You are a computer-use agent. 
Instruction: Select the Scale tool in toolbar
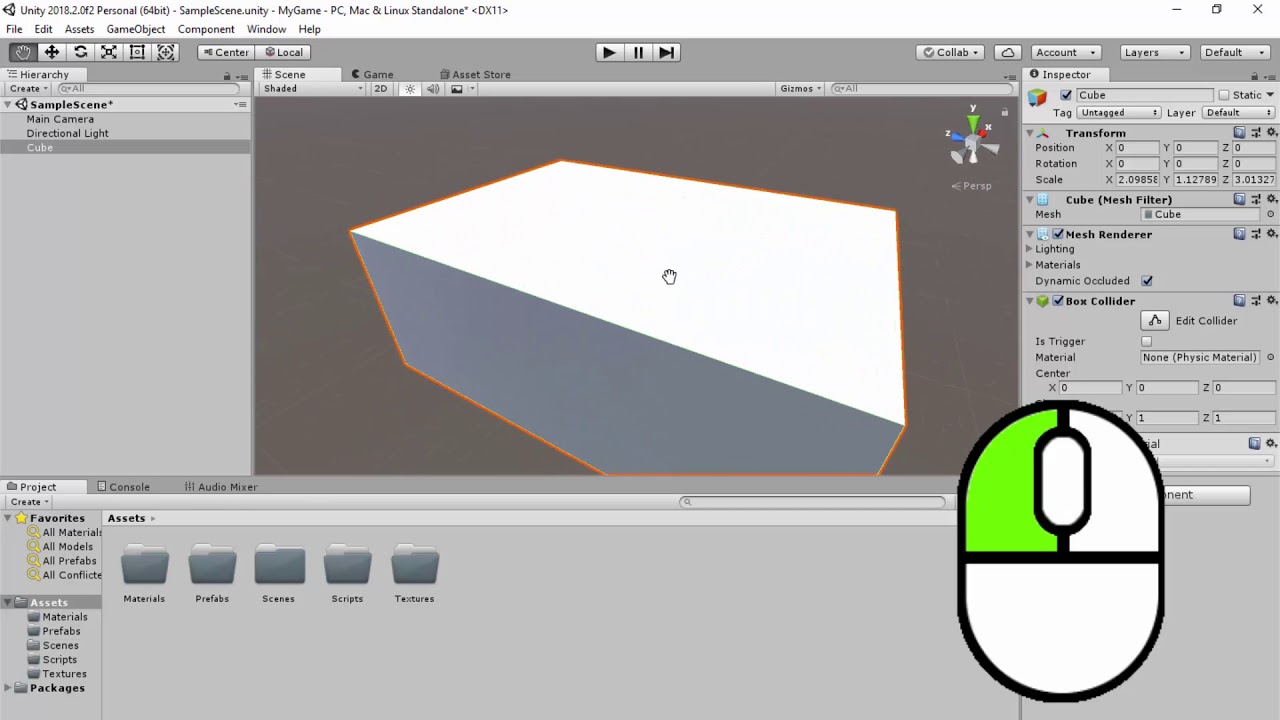pos(109,52)
